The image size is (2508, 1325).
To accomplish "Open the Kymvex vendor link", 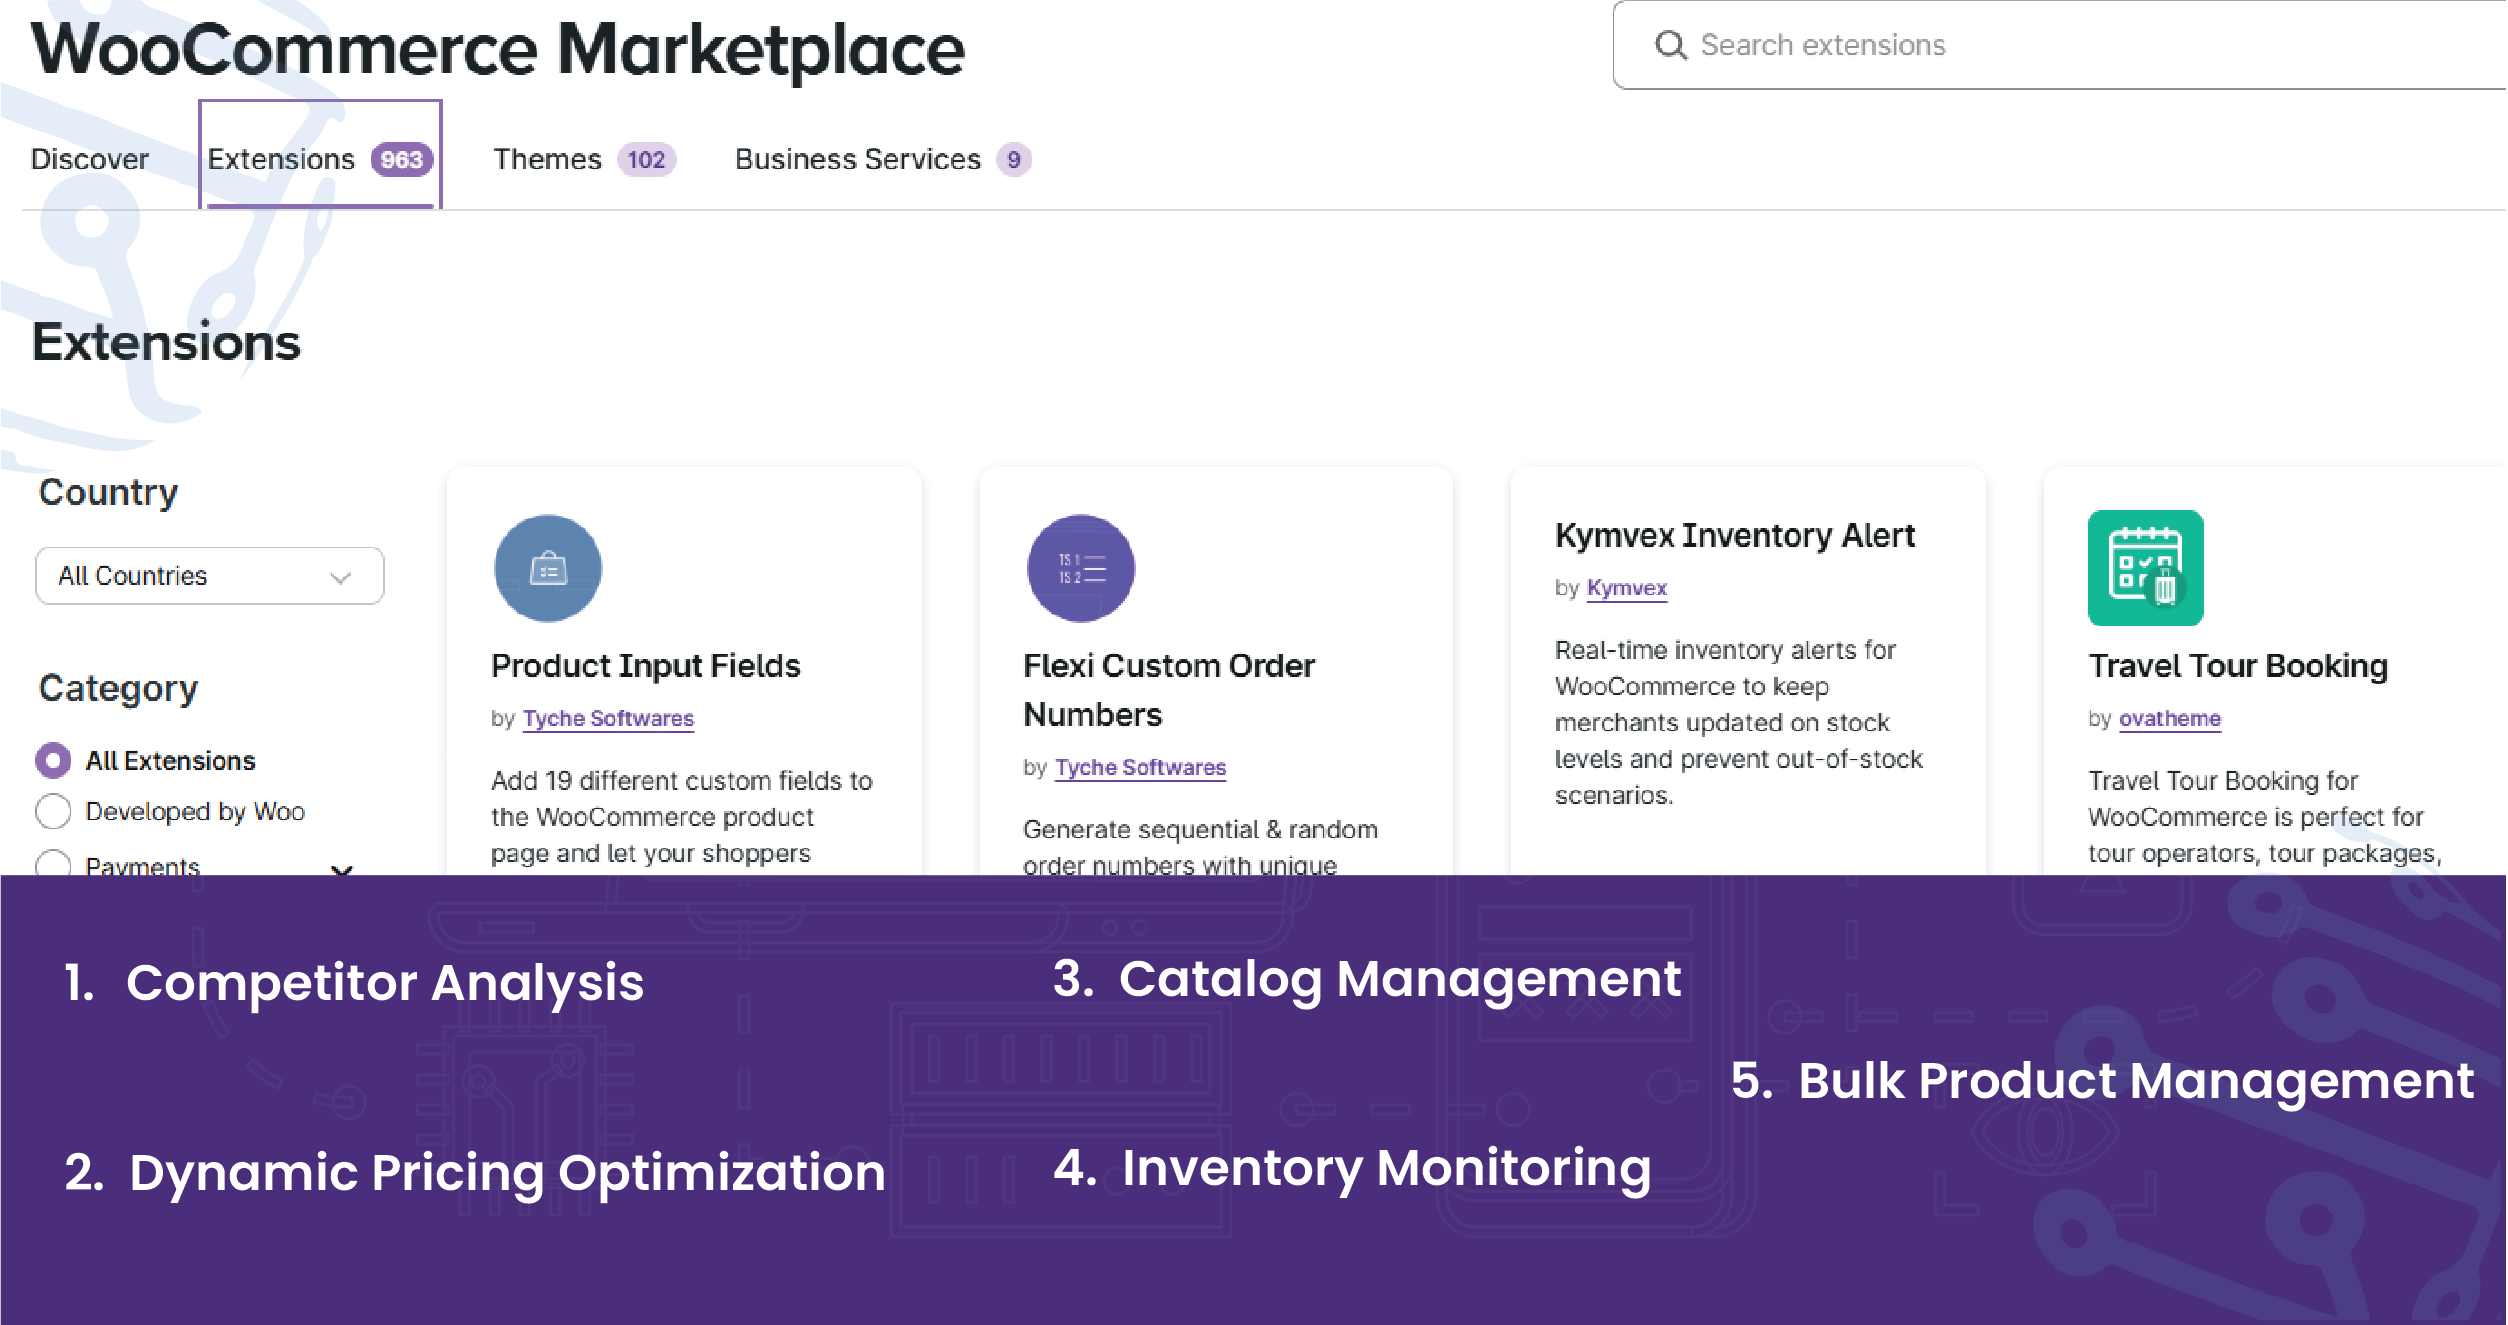I will coord(1626,588).
